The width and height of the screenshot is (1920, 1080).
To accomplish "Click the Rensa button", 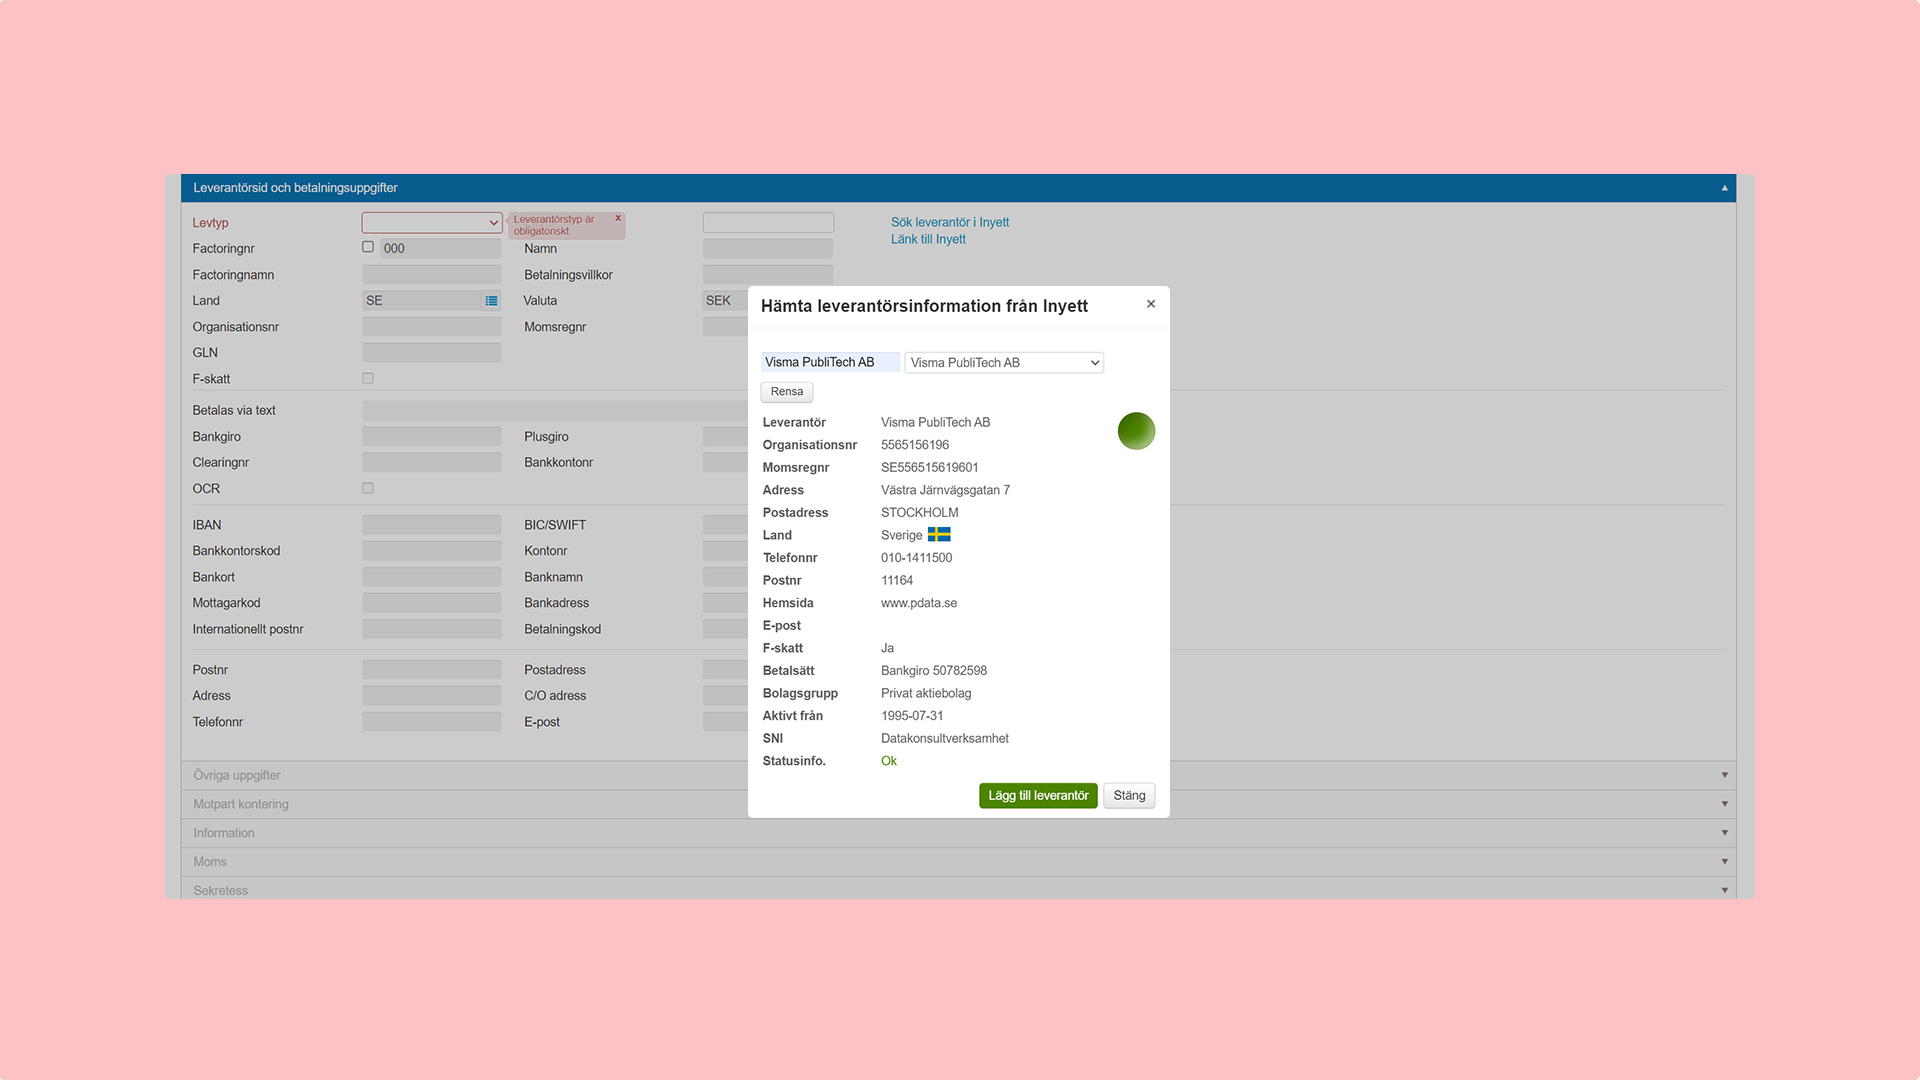I will (787, 392).
